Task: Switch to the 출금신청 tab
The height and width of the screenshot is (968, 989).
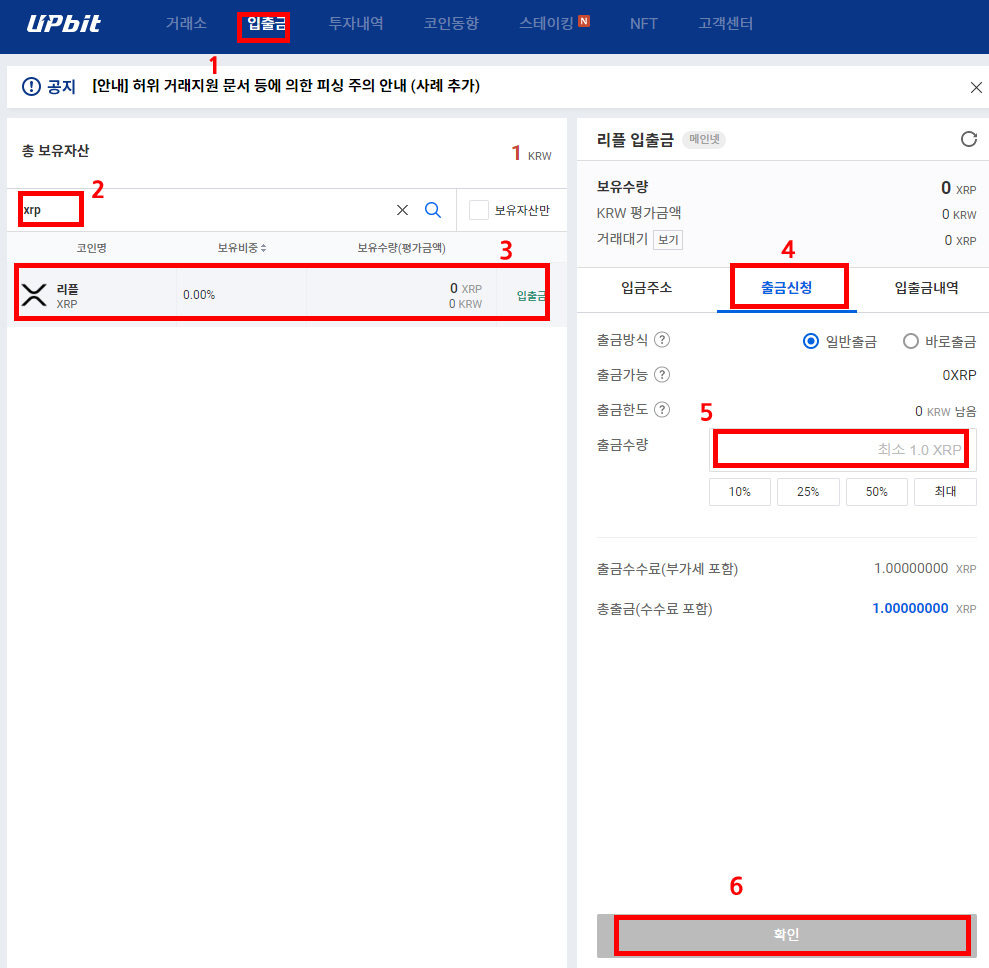Action: pyautogui.click(x=787, y=288)
